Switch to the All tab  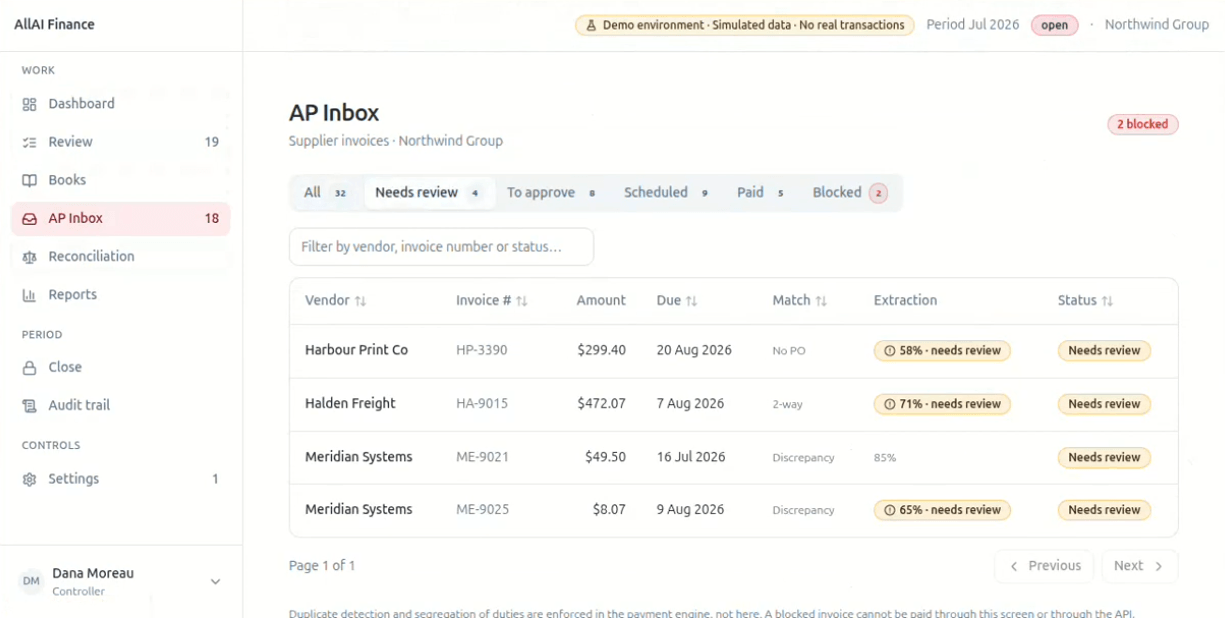326,193
